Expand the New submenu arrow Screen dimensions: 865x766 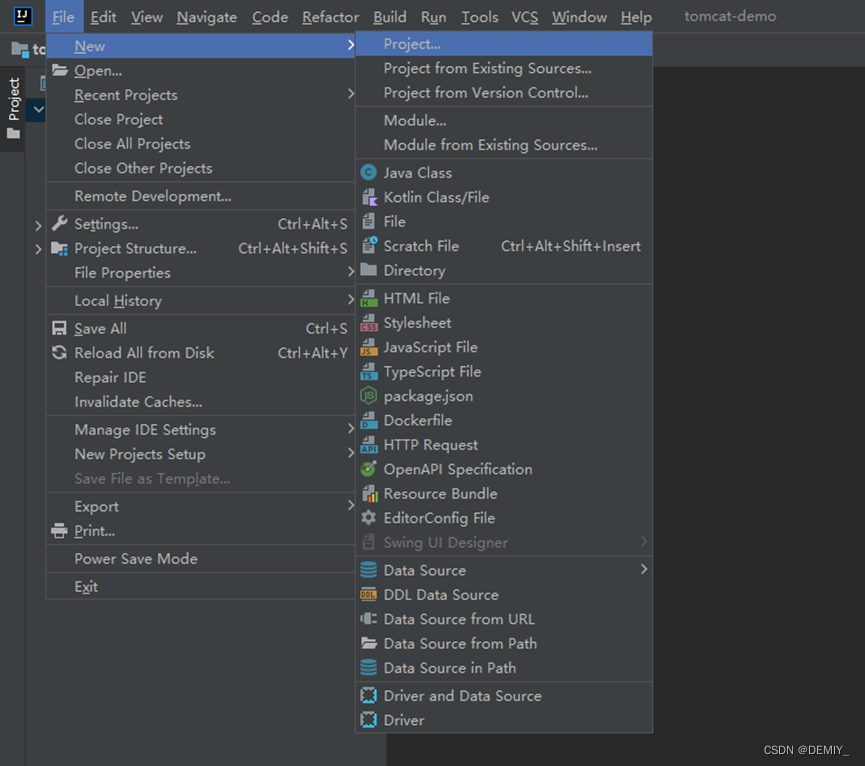351,45
